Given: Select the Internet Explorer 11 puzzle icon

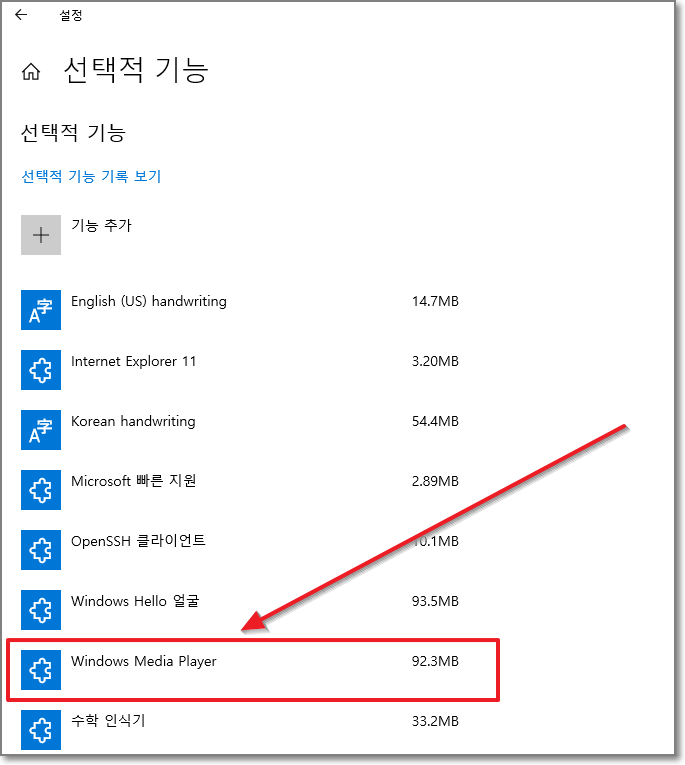Looking at the screenshot, I should [41, 370].
